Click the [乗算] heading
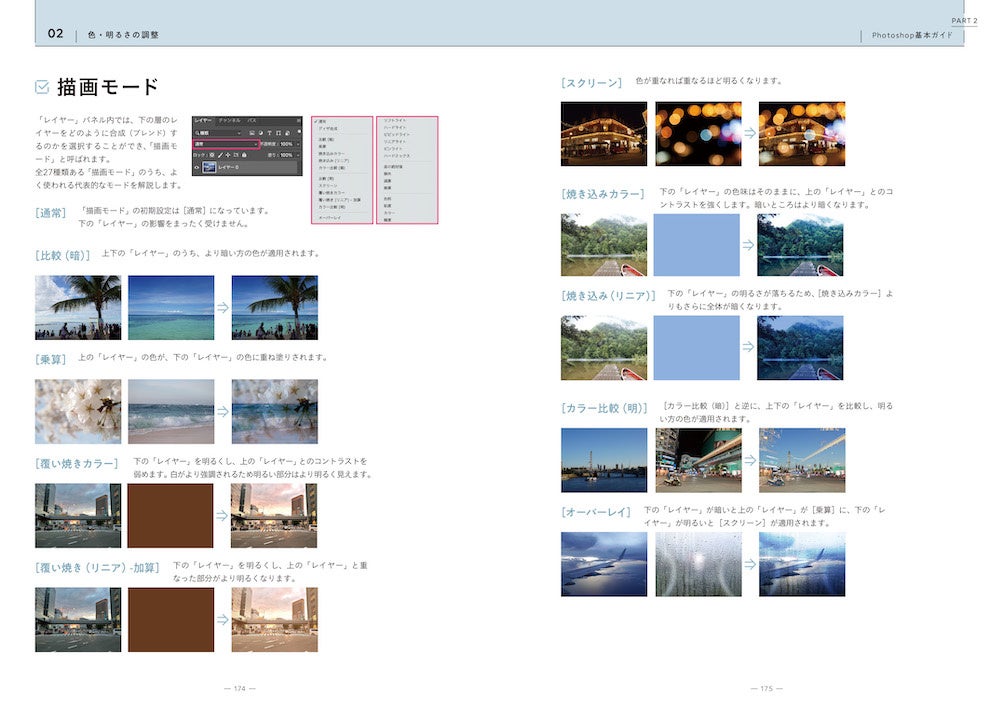 point(50,359)
